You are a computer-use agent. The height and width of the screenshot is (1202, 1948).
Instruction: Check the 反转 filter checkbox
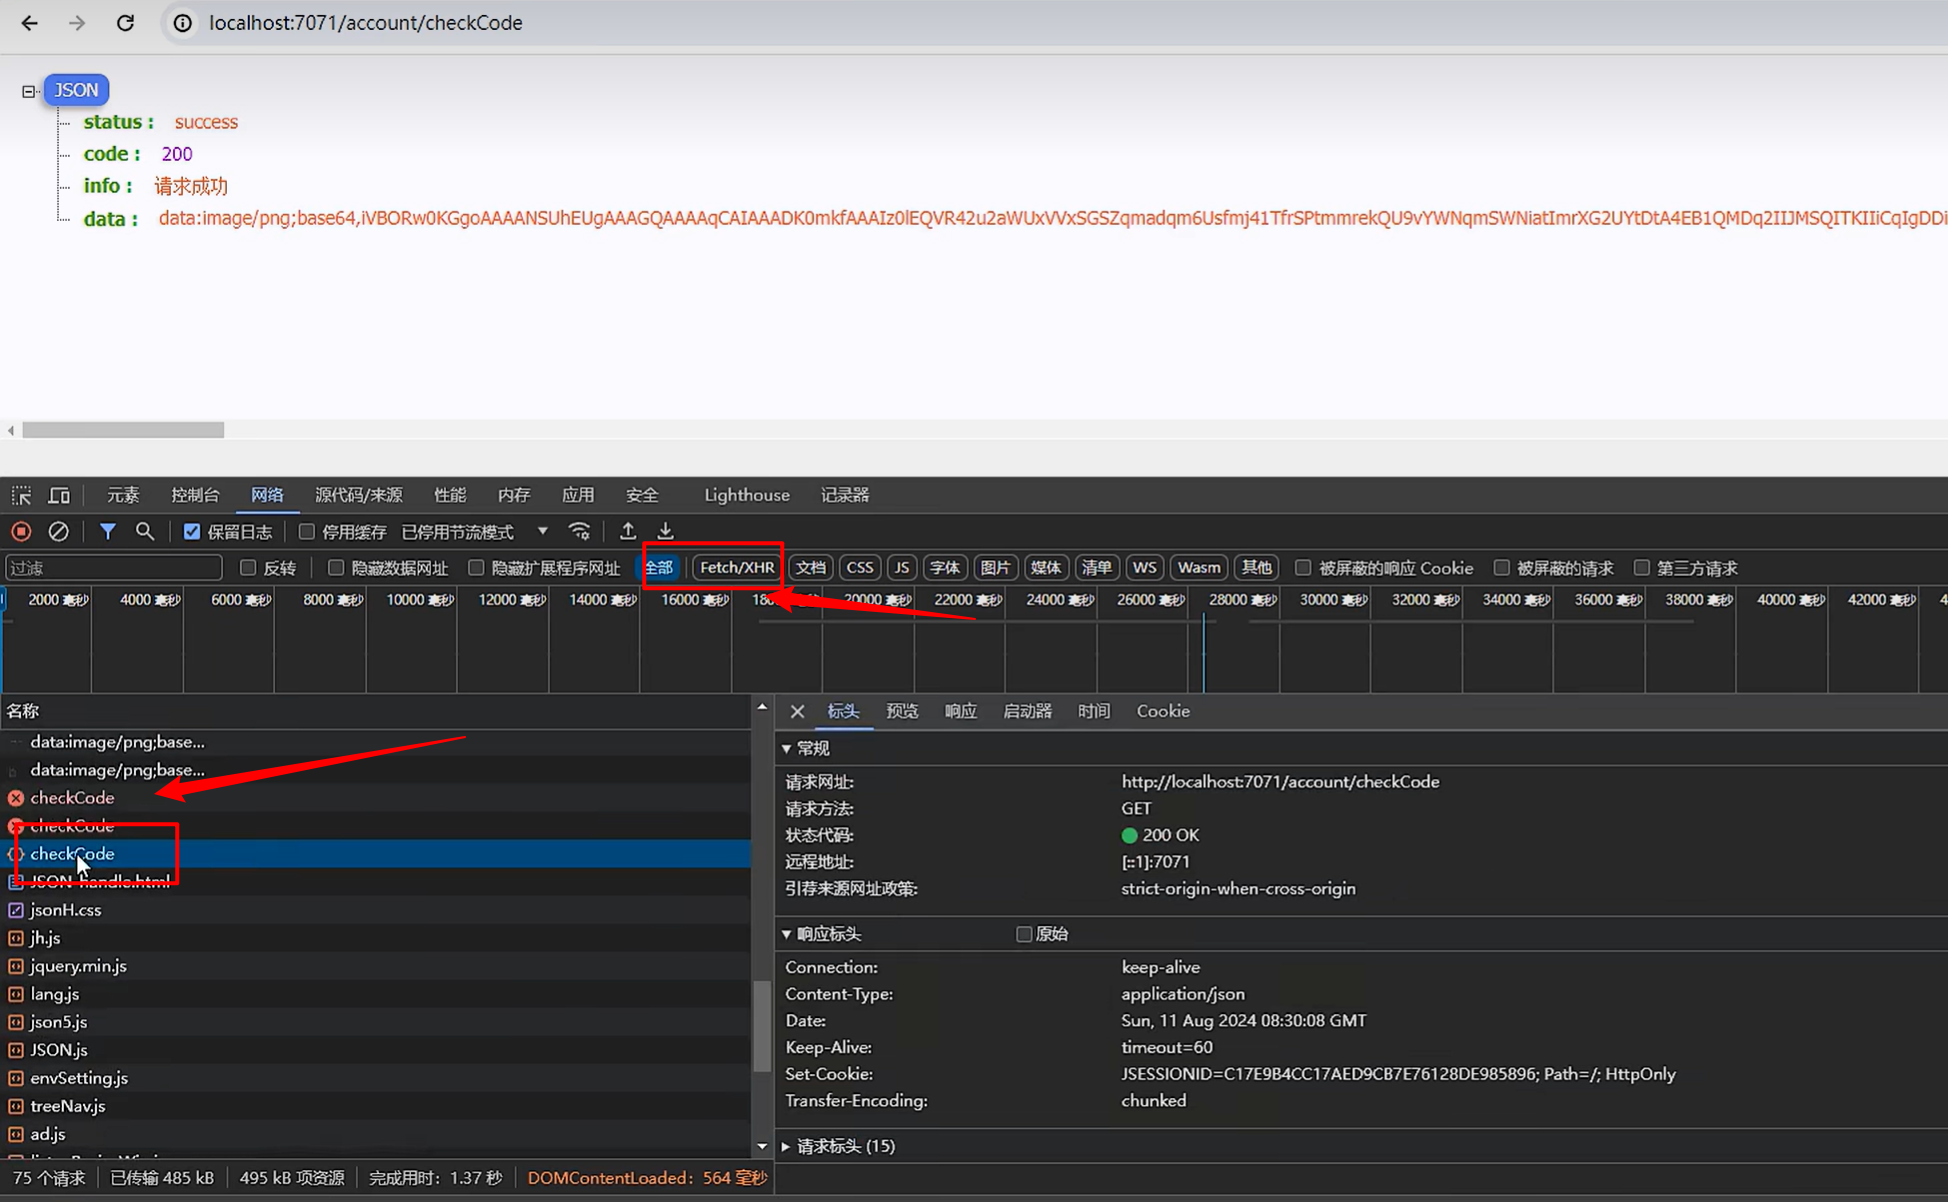coord(248,568)
